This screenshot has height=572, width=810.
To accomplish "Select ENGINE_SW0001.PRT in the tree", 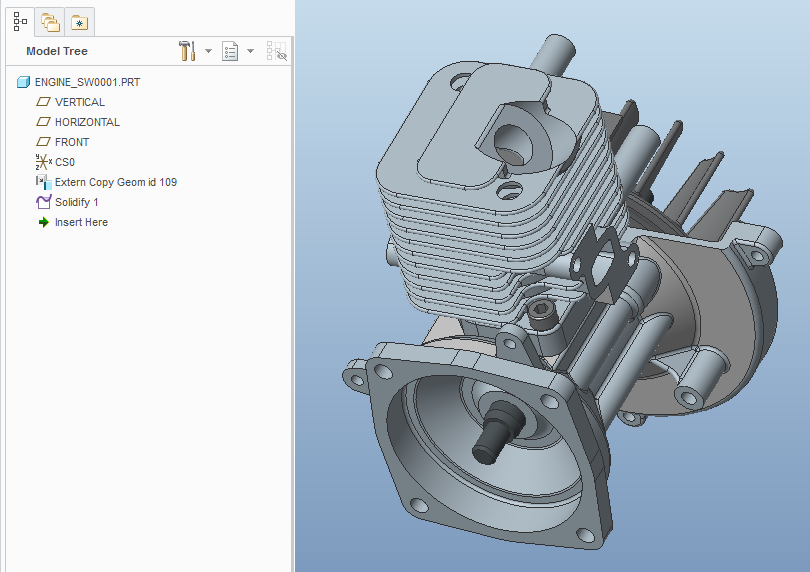I will pos(87,82).
